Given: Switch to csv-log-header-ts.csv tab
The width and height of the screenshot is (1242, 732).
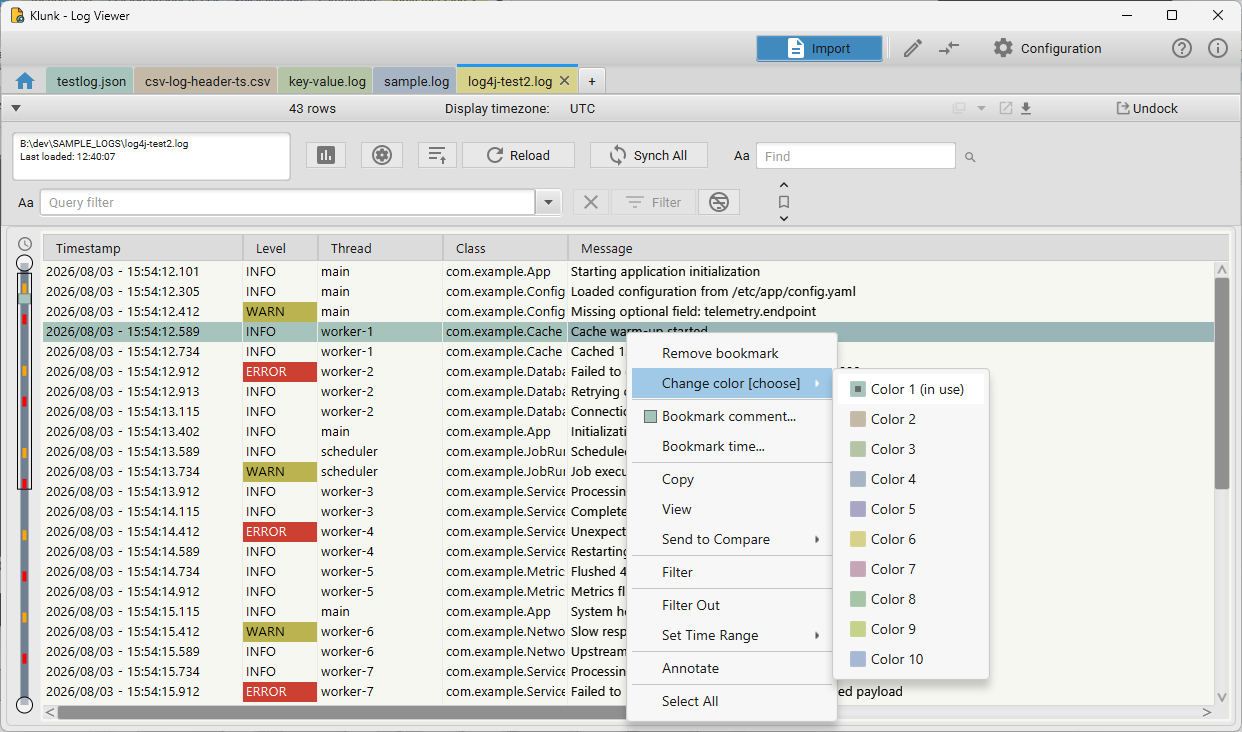Looking at the screenshot, I should point(207,81).
